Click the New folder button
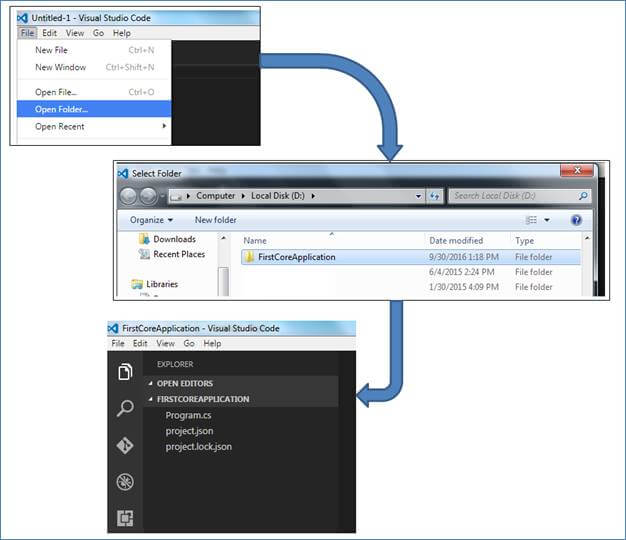 (216, 220)
